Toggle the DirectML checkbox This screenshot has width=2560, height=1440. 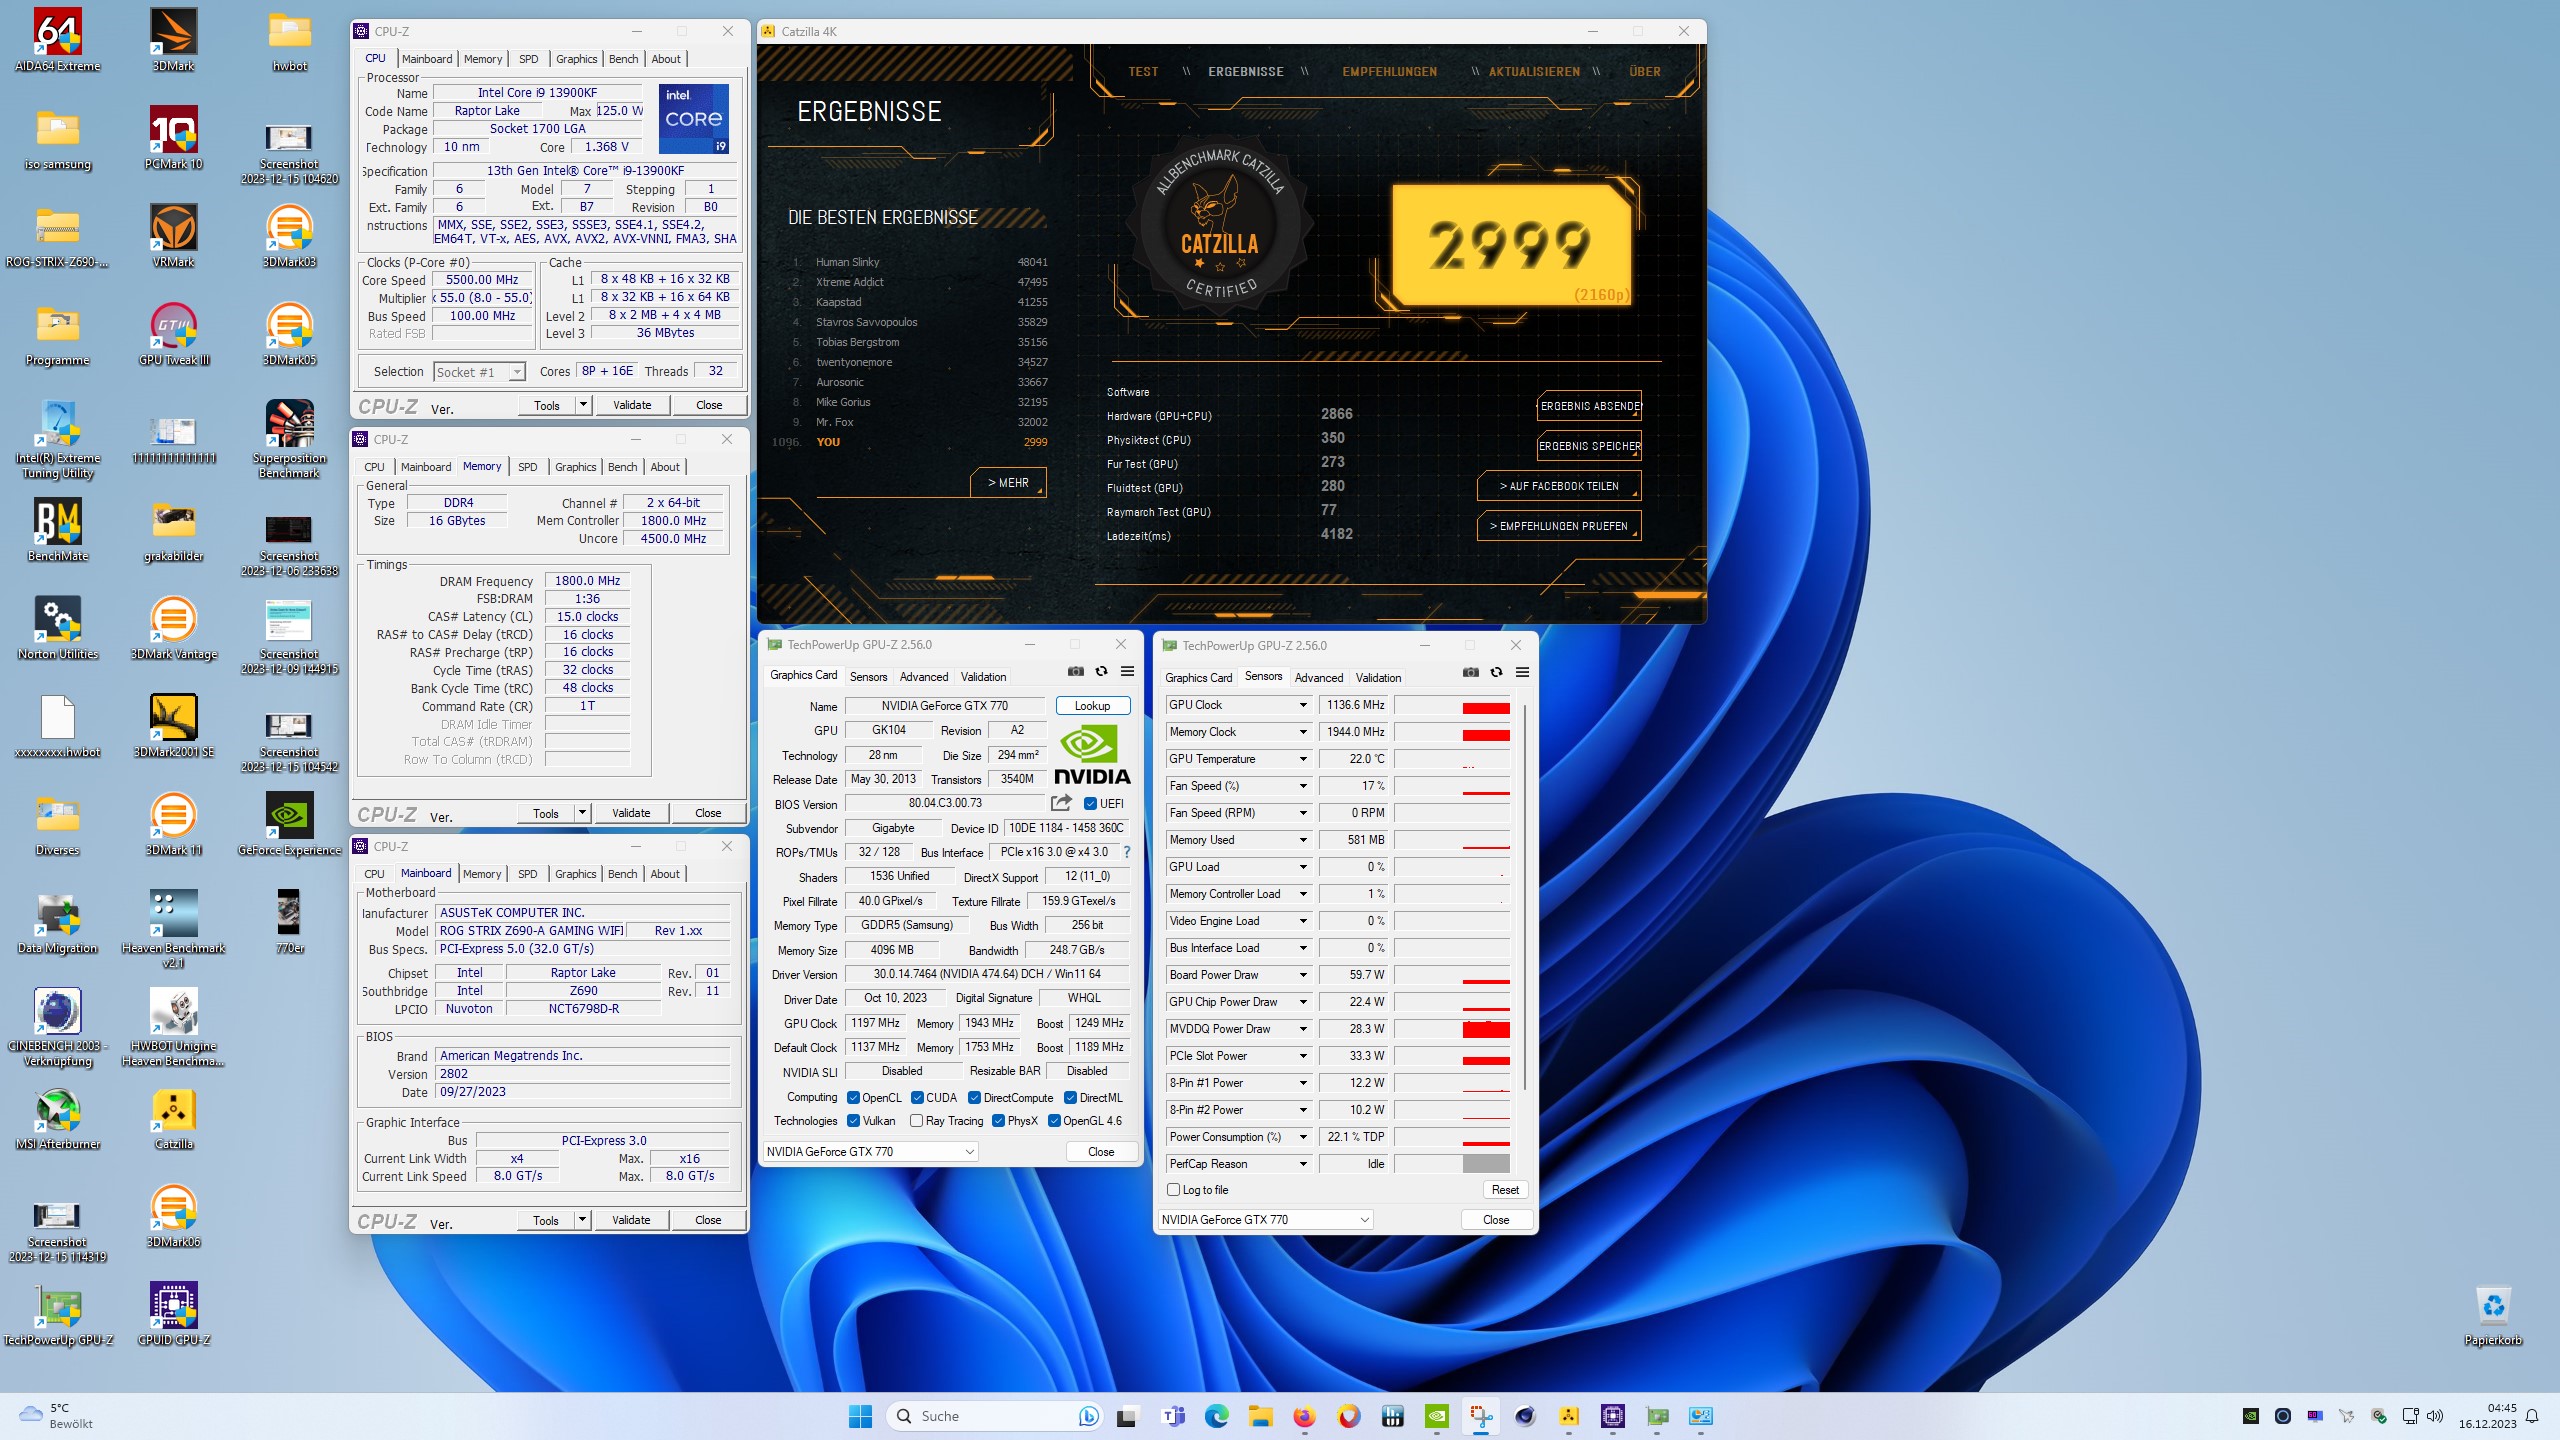click(1070, 1098)
